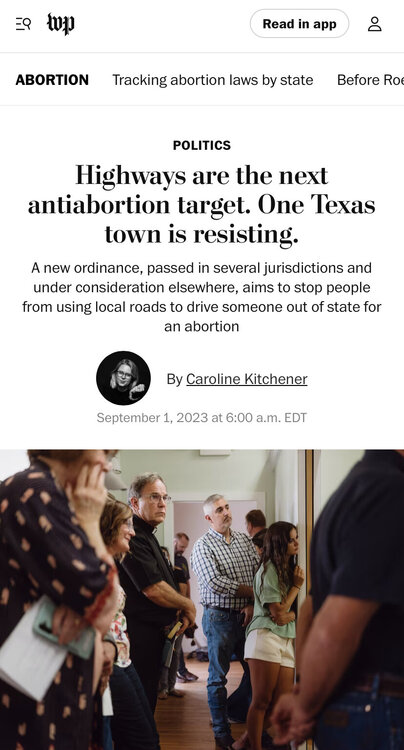
Task: Click the September 1, 2023 timestamp
Action: (x=202, y=418)
